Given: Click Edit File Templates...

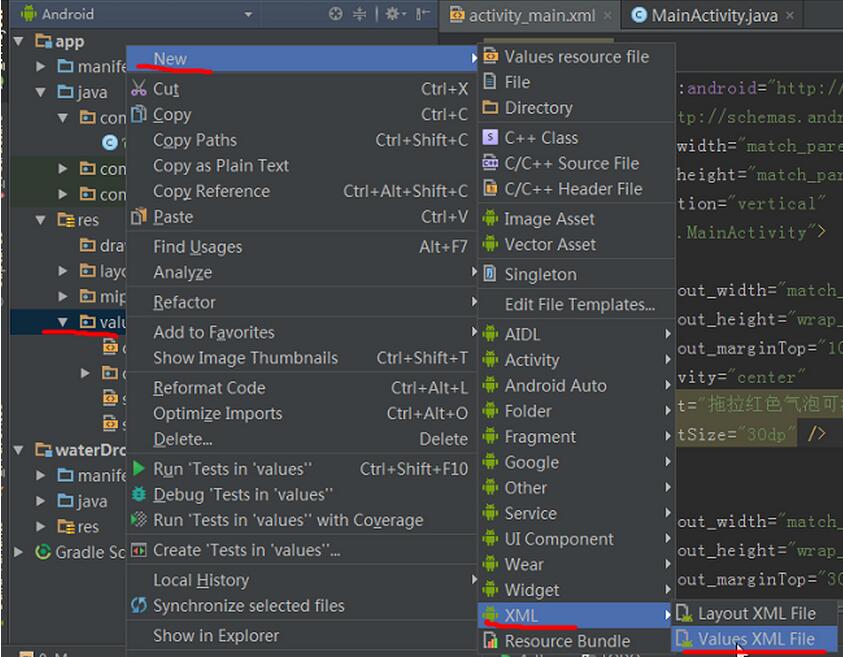Looking at the screenshot, I should coord(576,304).
